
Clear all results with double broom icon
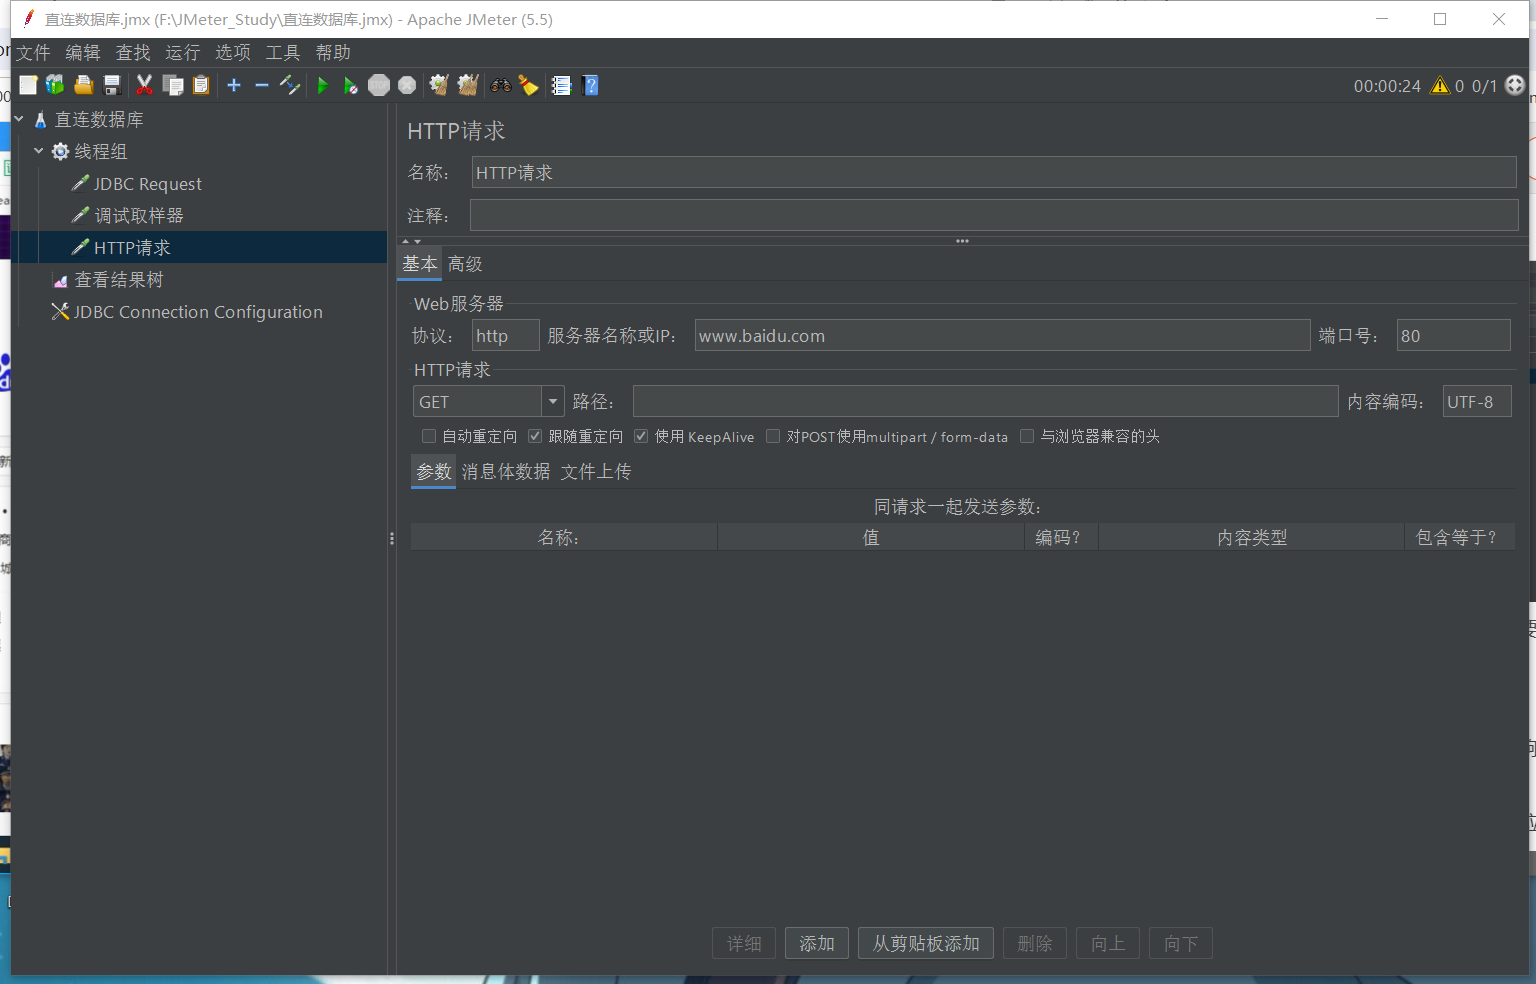(468, 86)
